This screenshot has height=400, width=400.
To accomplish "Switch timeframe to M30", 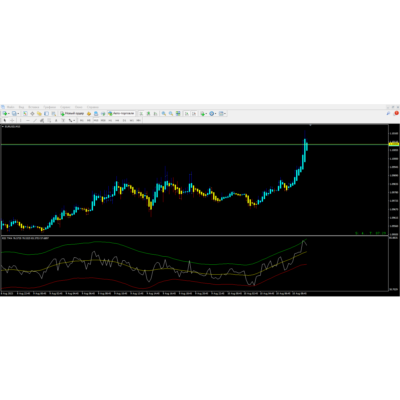I will (x=103, y=120).
